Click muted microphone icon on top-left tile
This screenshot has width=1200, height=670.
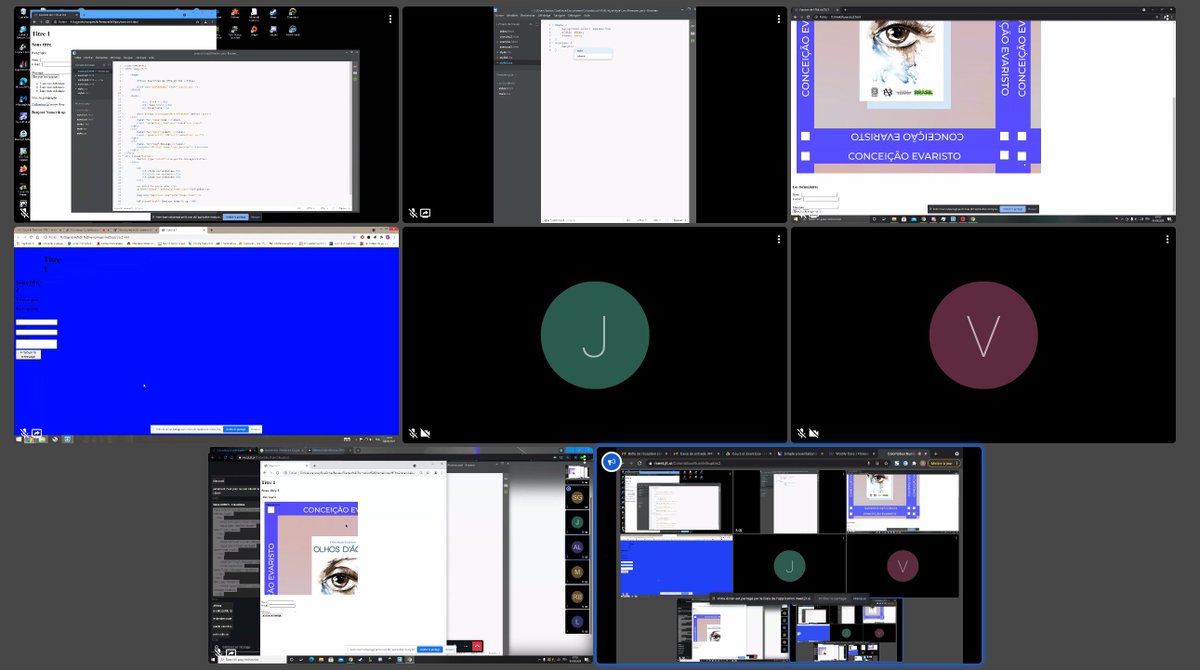click(25, 213)
